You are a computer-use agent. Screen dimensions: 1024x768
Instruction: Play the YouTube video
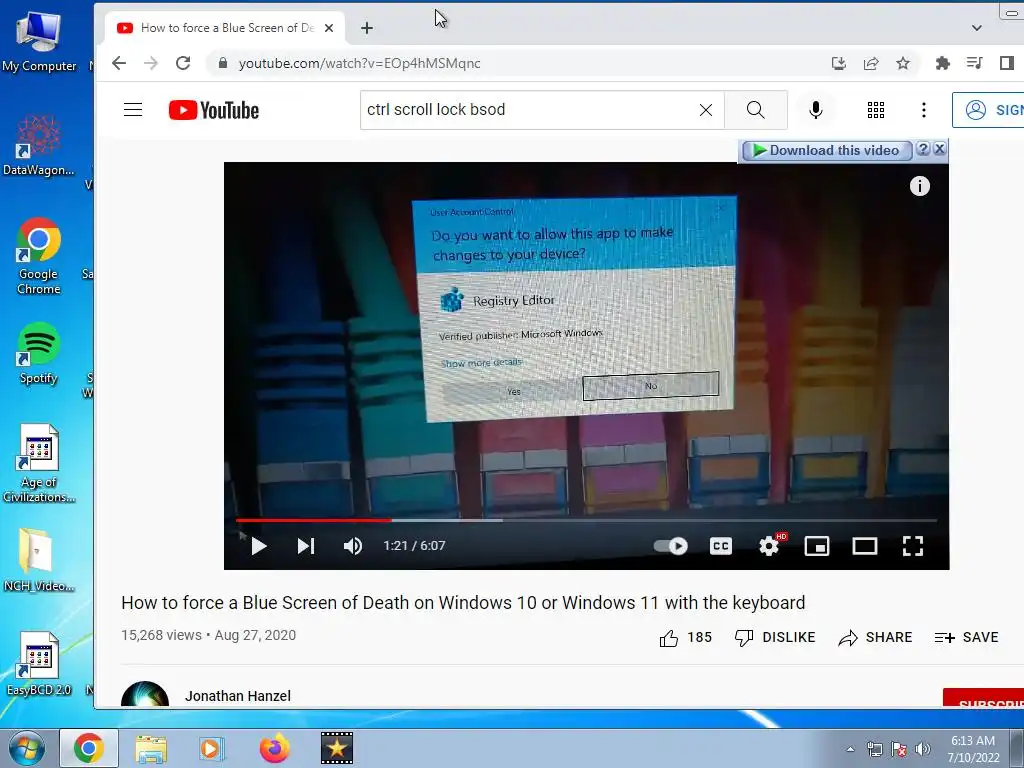coord(259,546)
